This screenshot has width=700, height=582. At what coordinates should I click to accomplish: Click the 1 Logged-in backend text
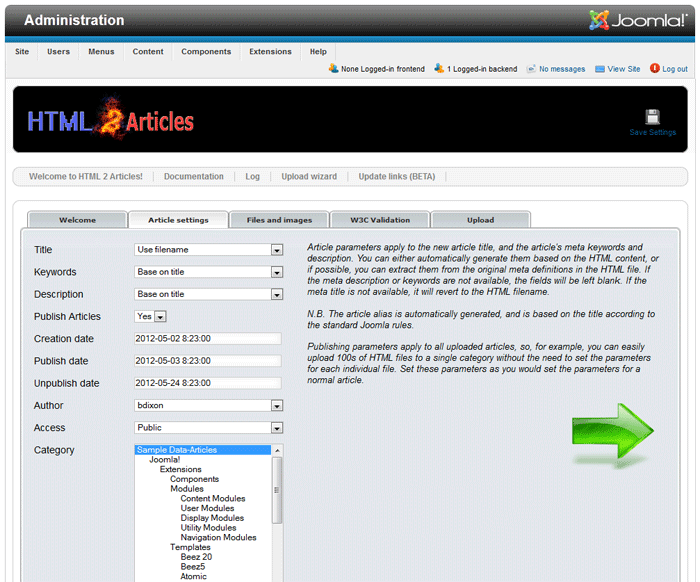[x=482, y=69]
